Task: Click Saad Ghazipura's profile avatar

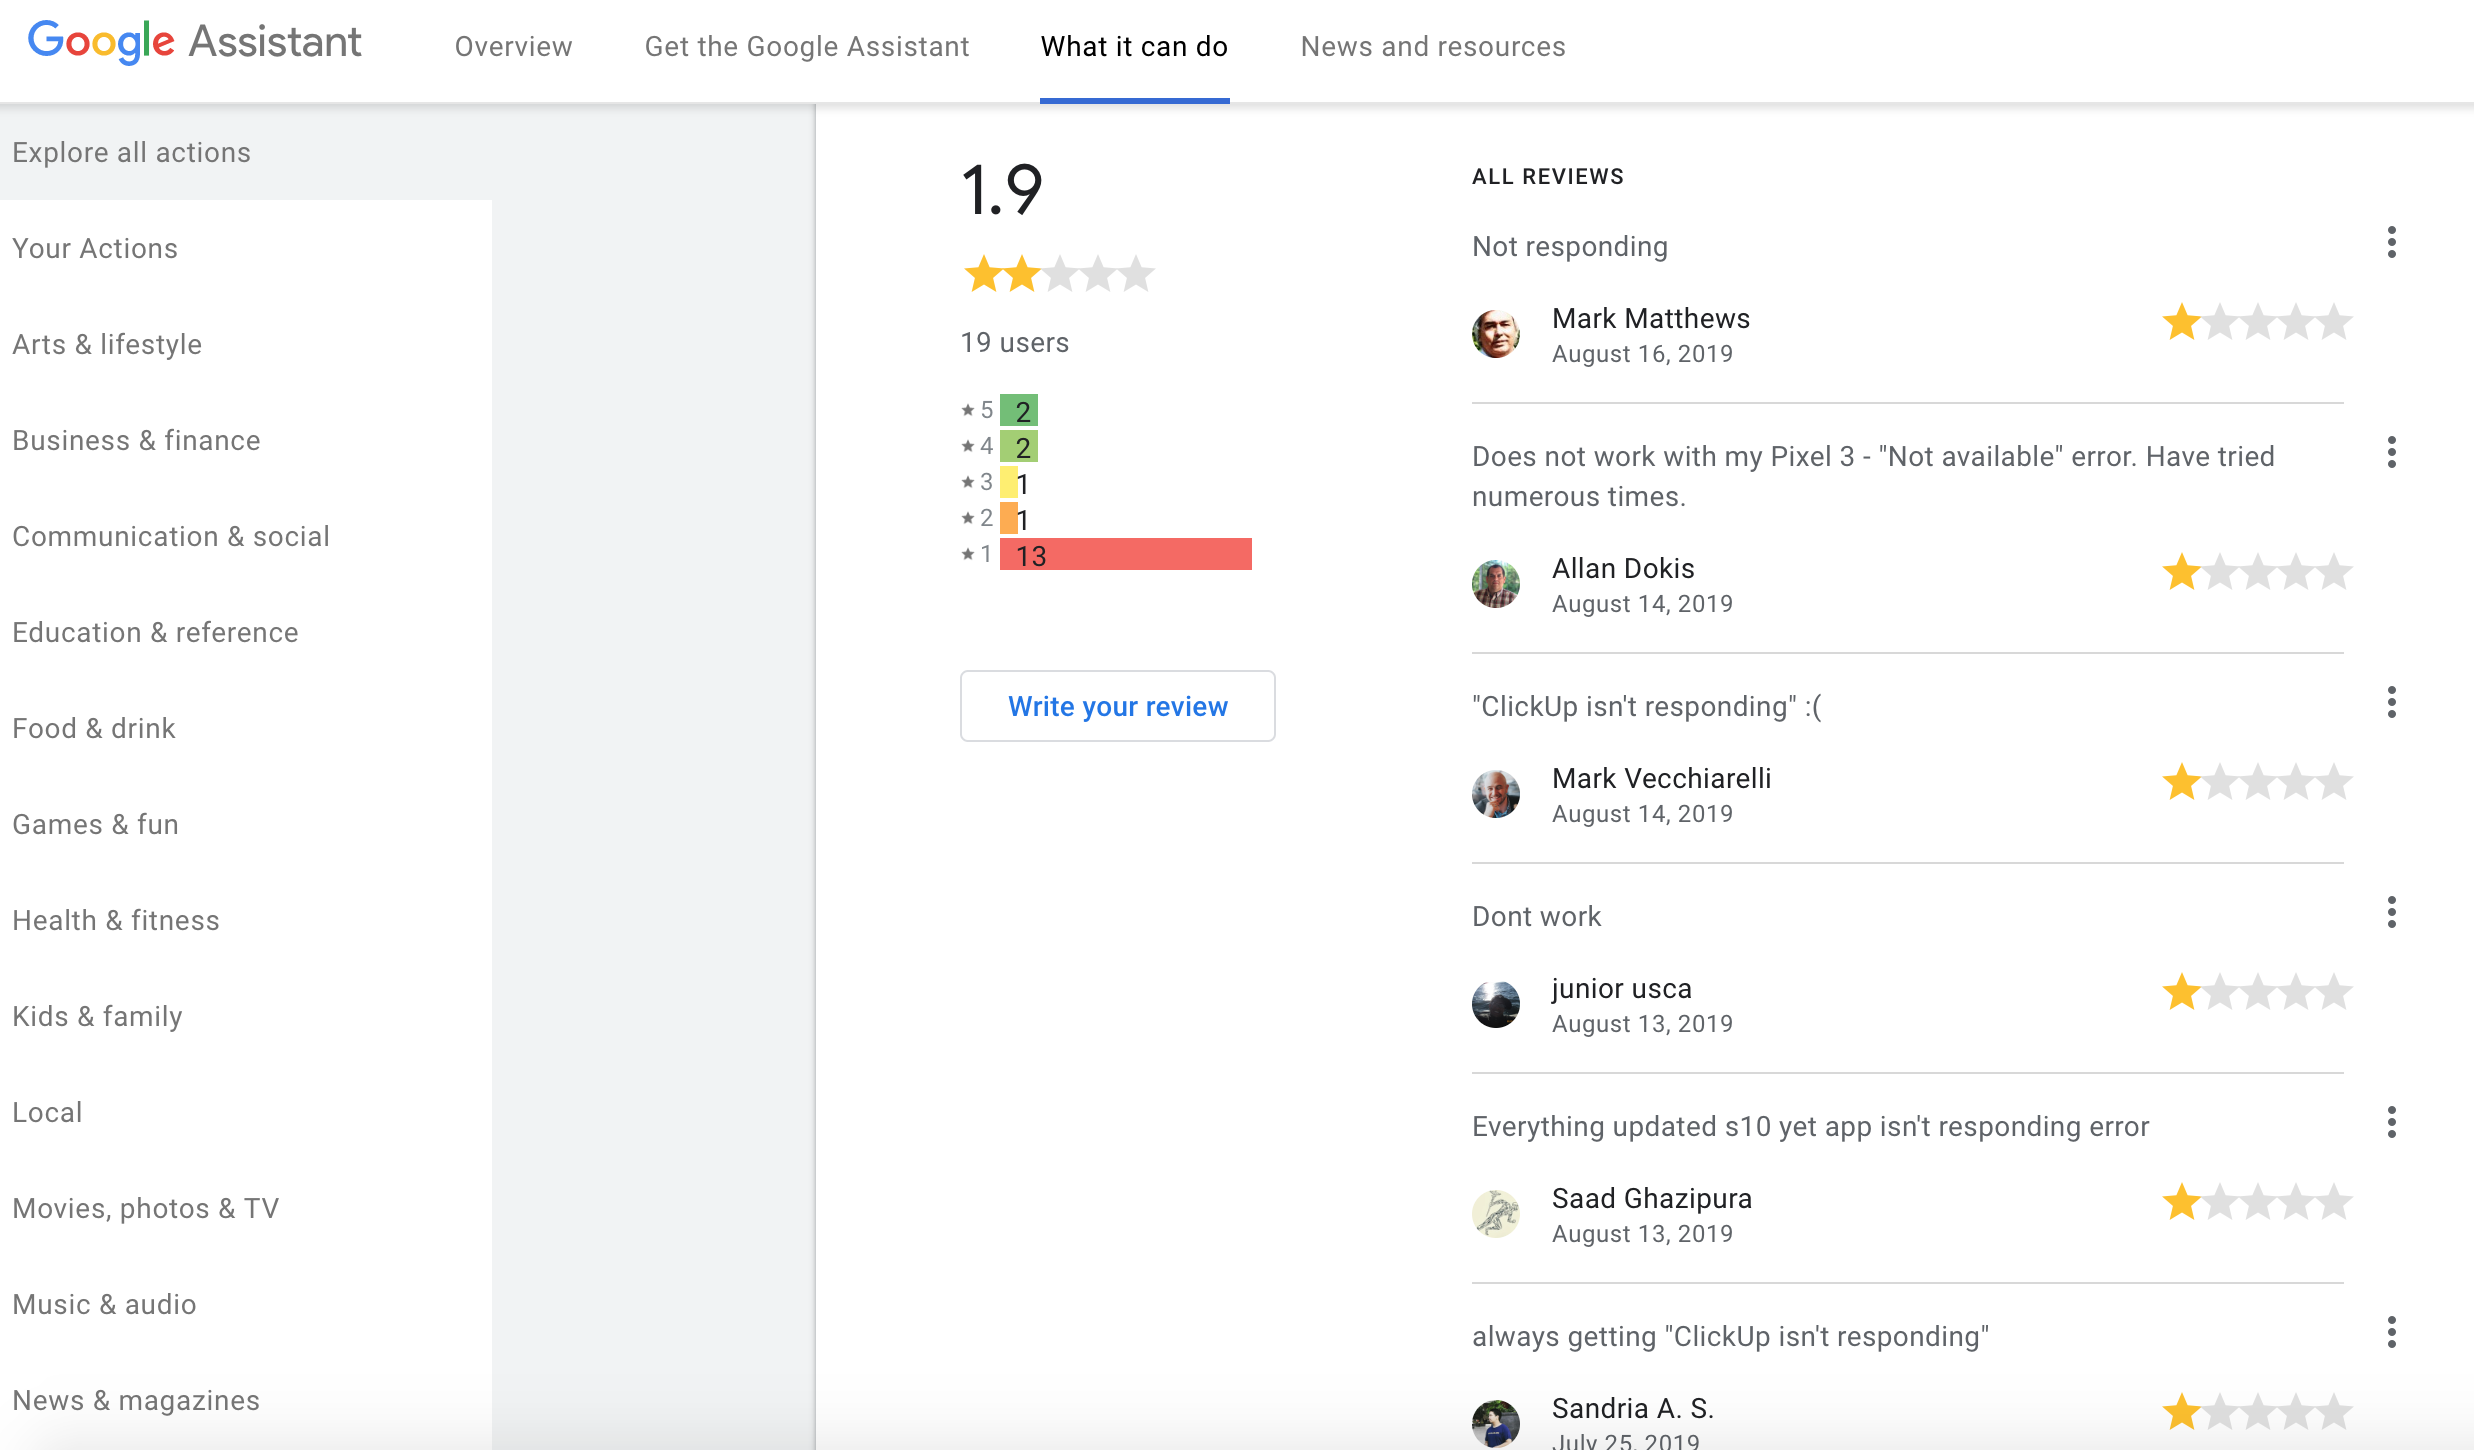Action: (1496, 1214)
